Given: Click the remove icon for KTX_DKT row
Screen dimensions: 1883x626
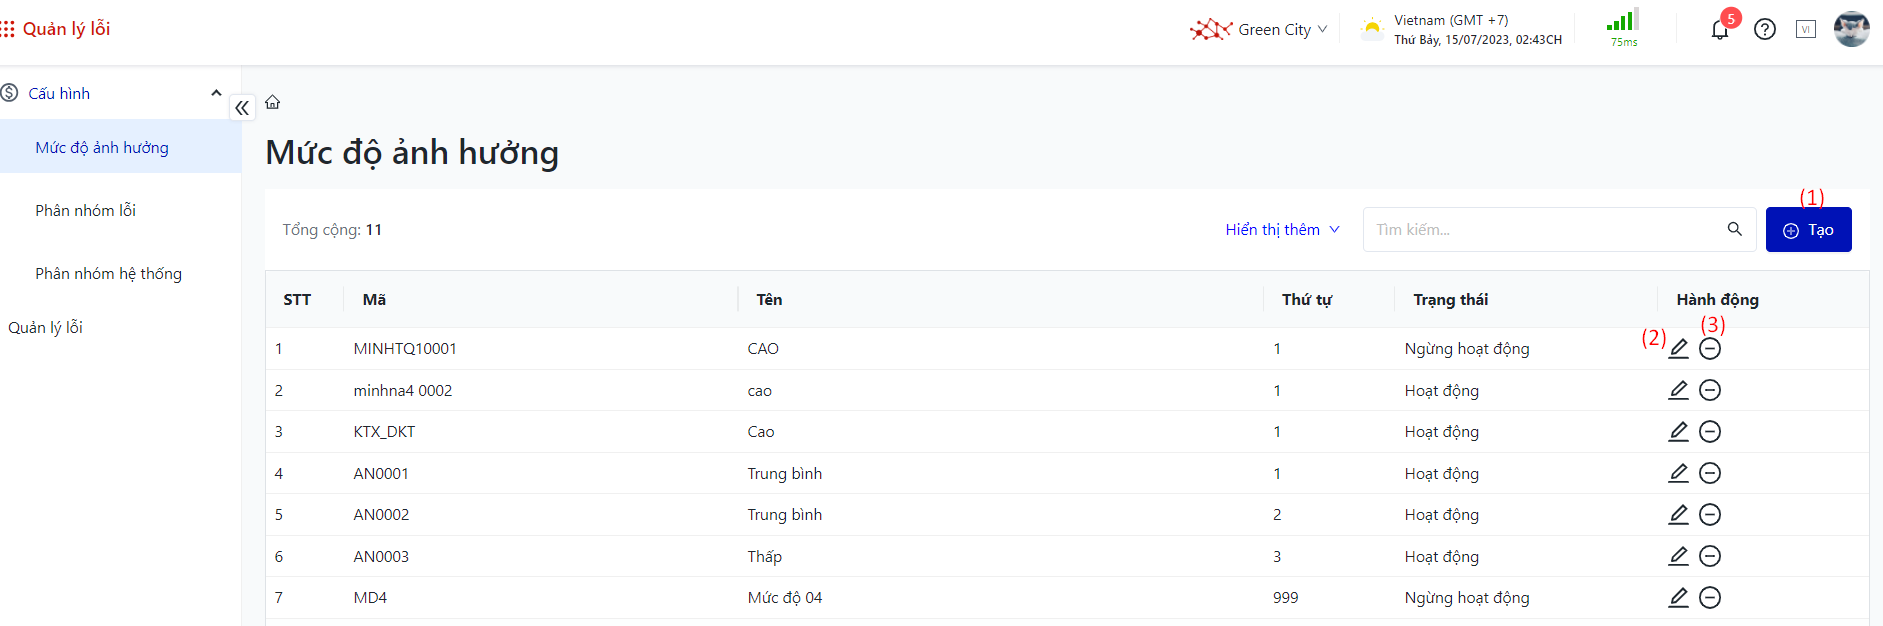Looking at the screenshot, I should (x=1710, y=432).
